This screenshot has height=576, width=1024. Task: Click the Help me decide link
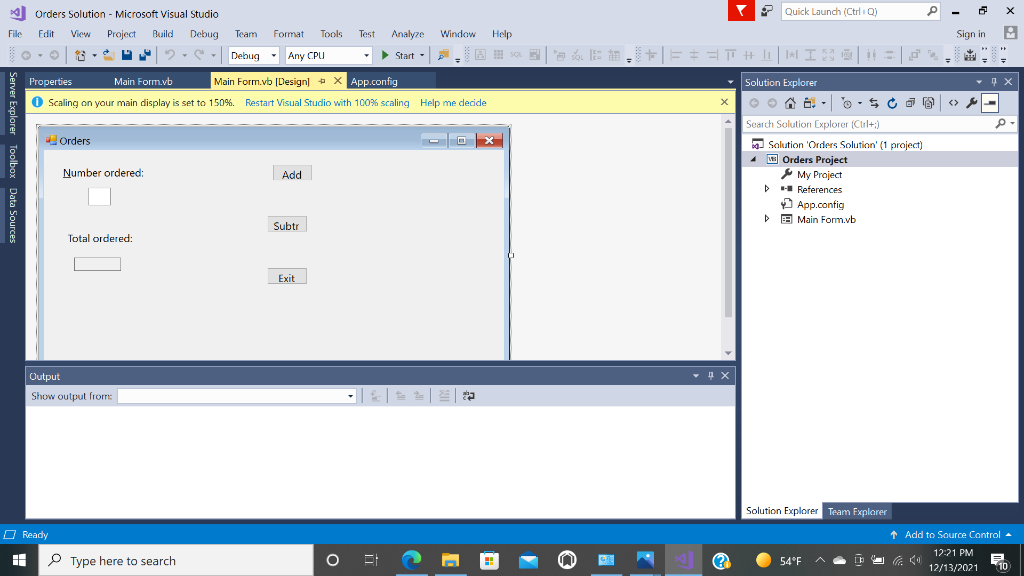(453, 103)
